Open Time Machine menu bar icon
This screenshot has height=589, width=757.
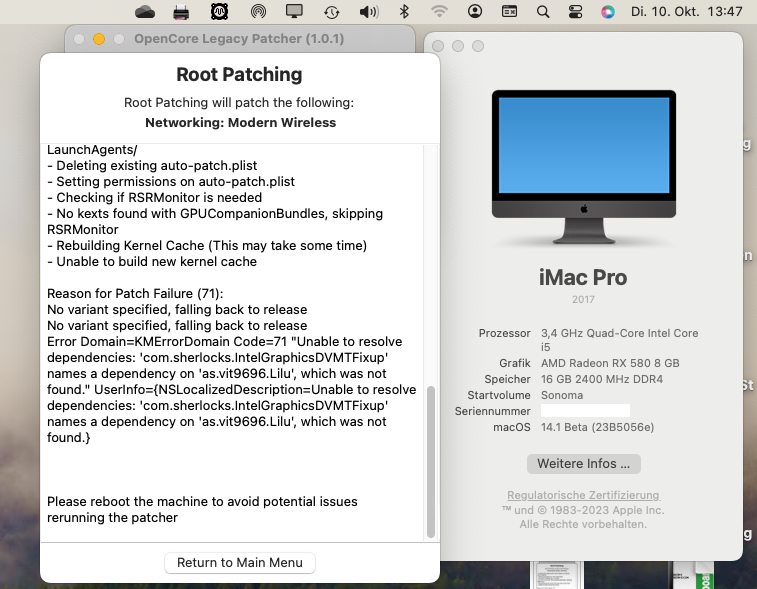pyautogui.click(x=331, y=12)
